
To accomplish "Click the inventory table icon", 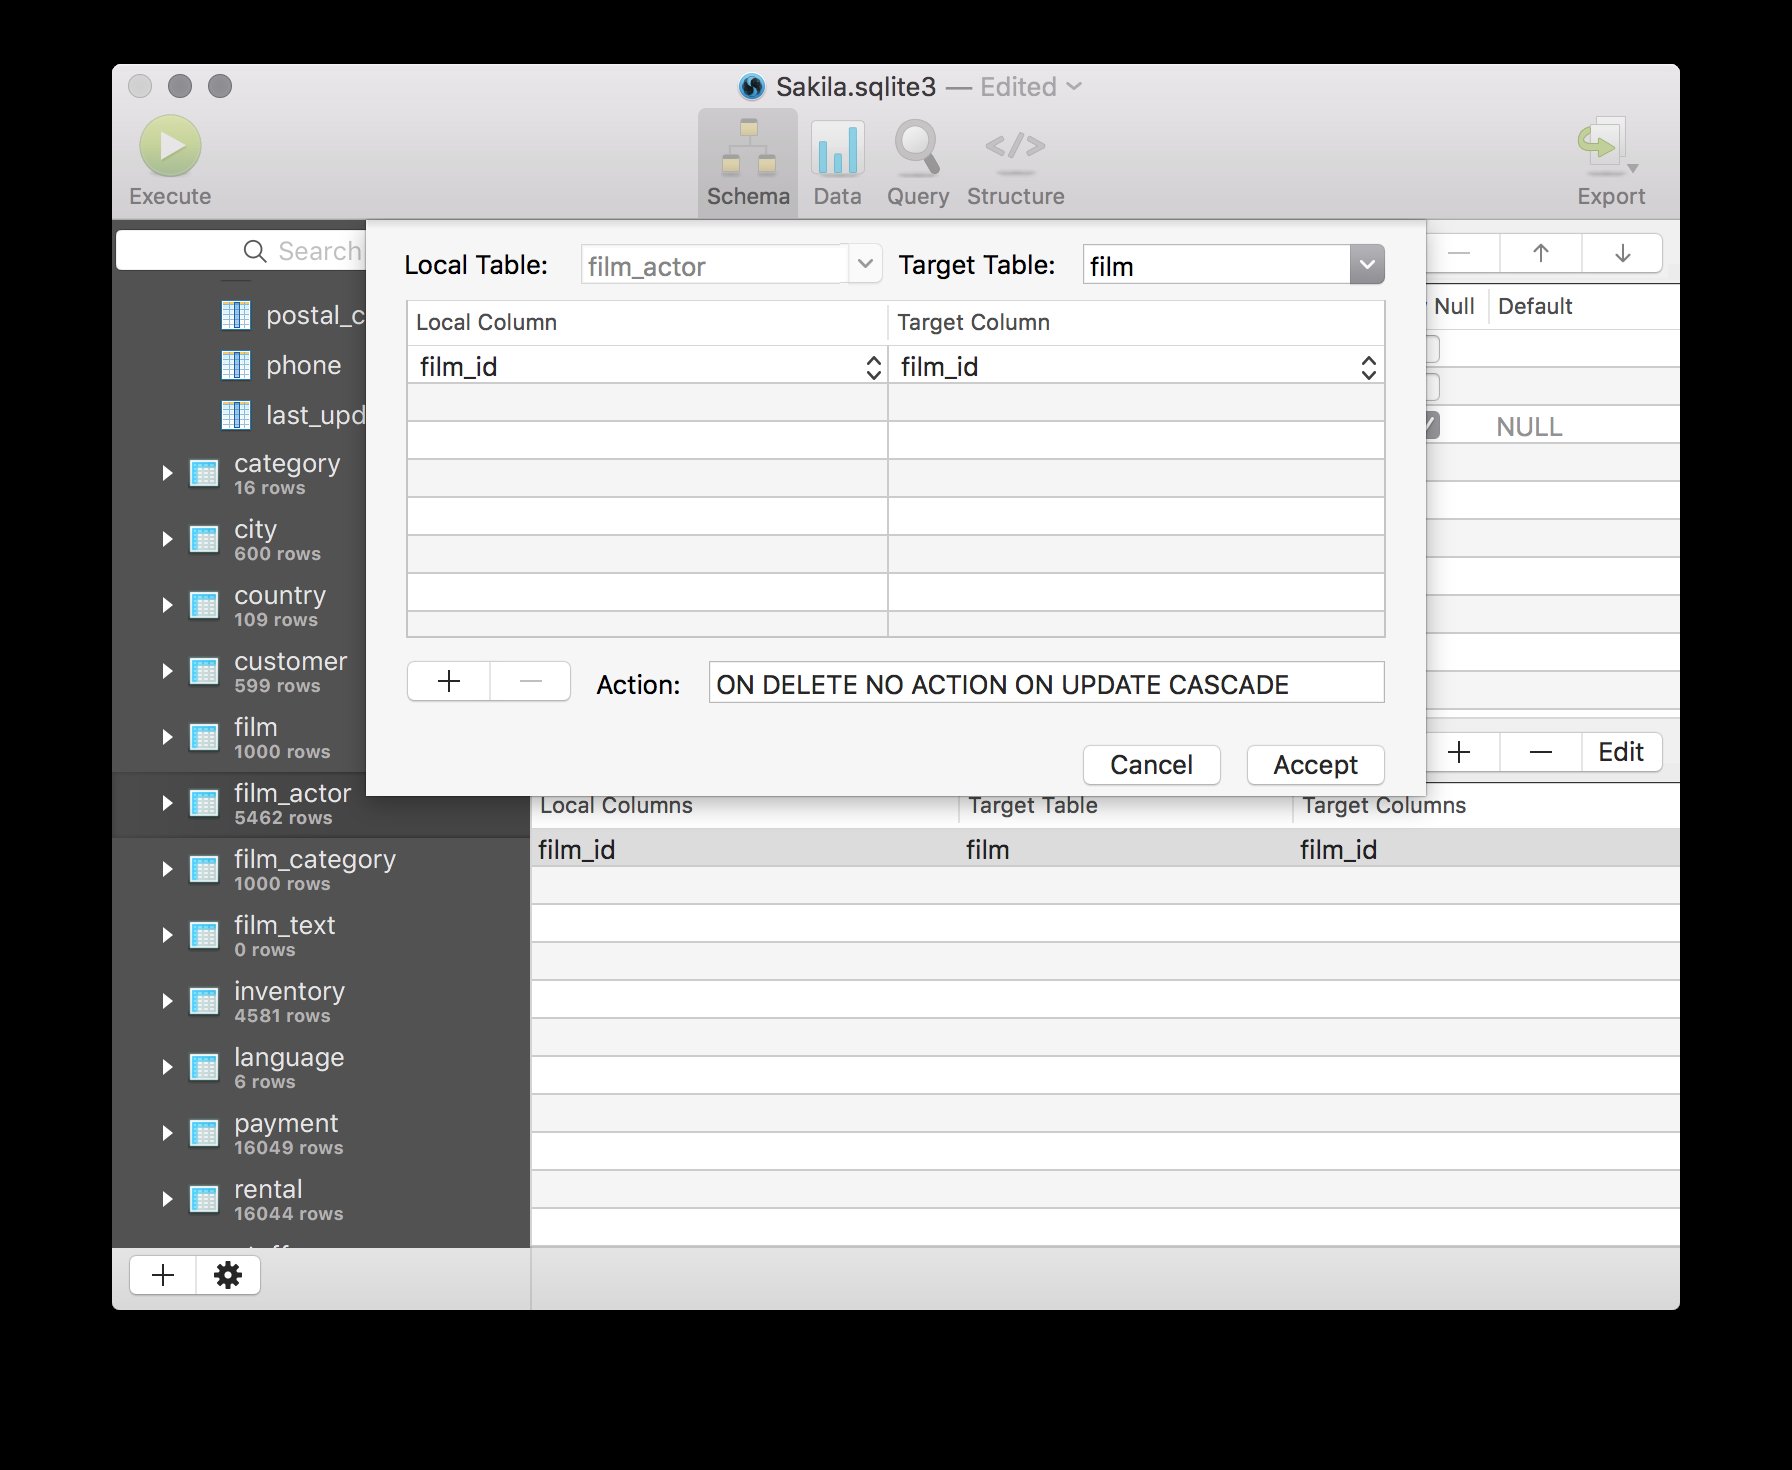I will coord(204,1001).
